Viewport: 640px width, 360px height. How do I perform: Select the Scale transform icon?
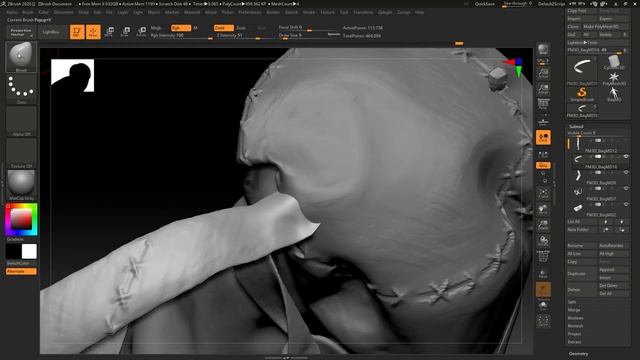[x=125, y=32]
